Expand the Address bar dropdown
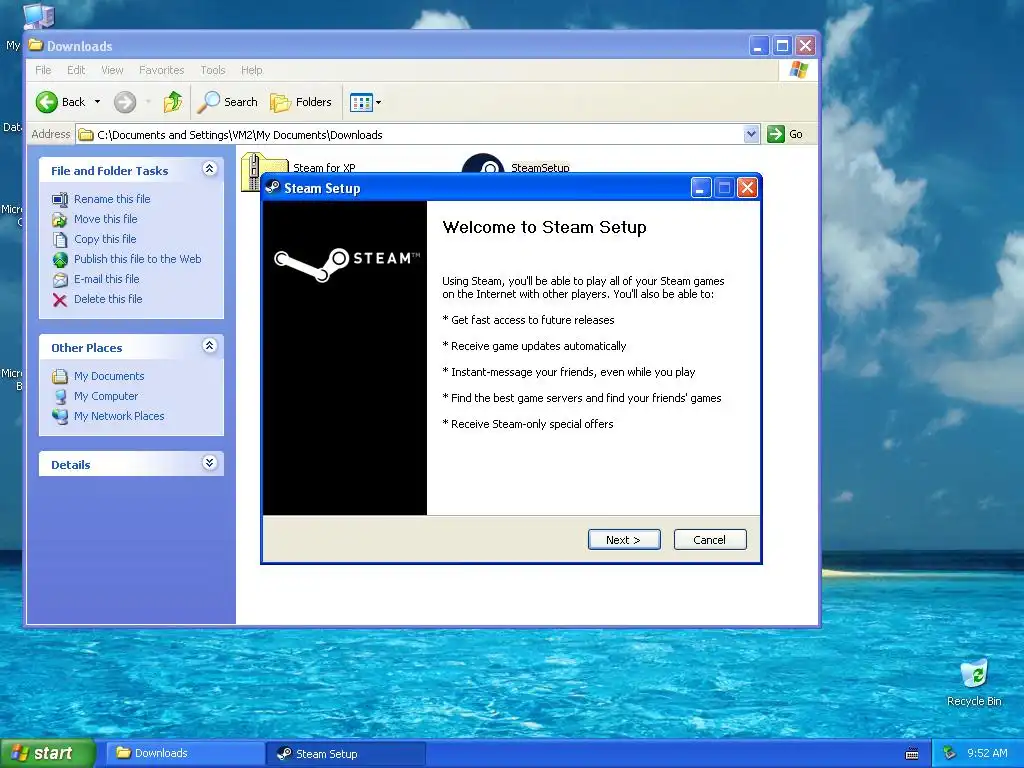 click(x=751, y=134)
